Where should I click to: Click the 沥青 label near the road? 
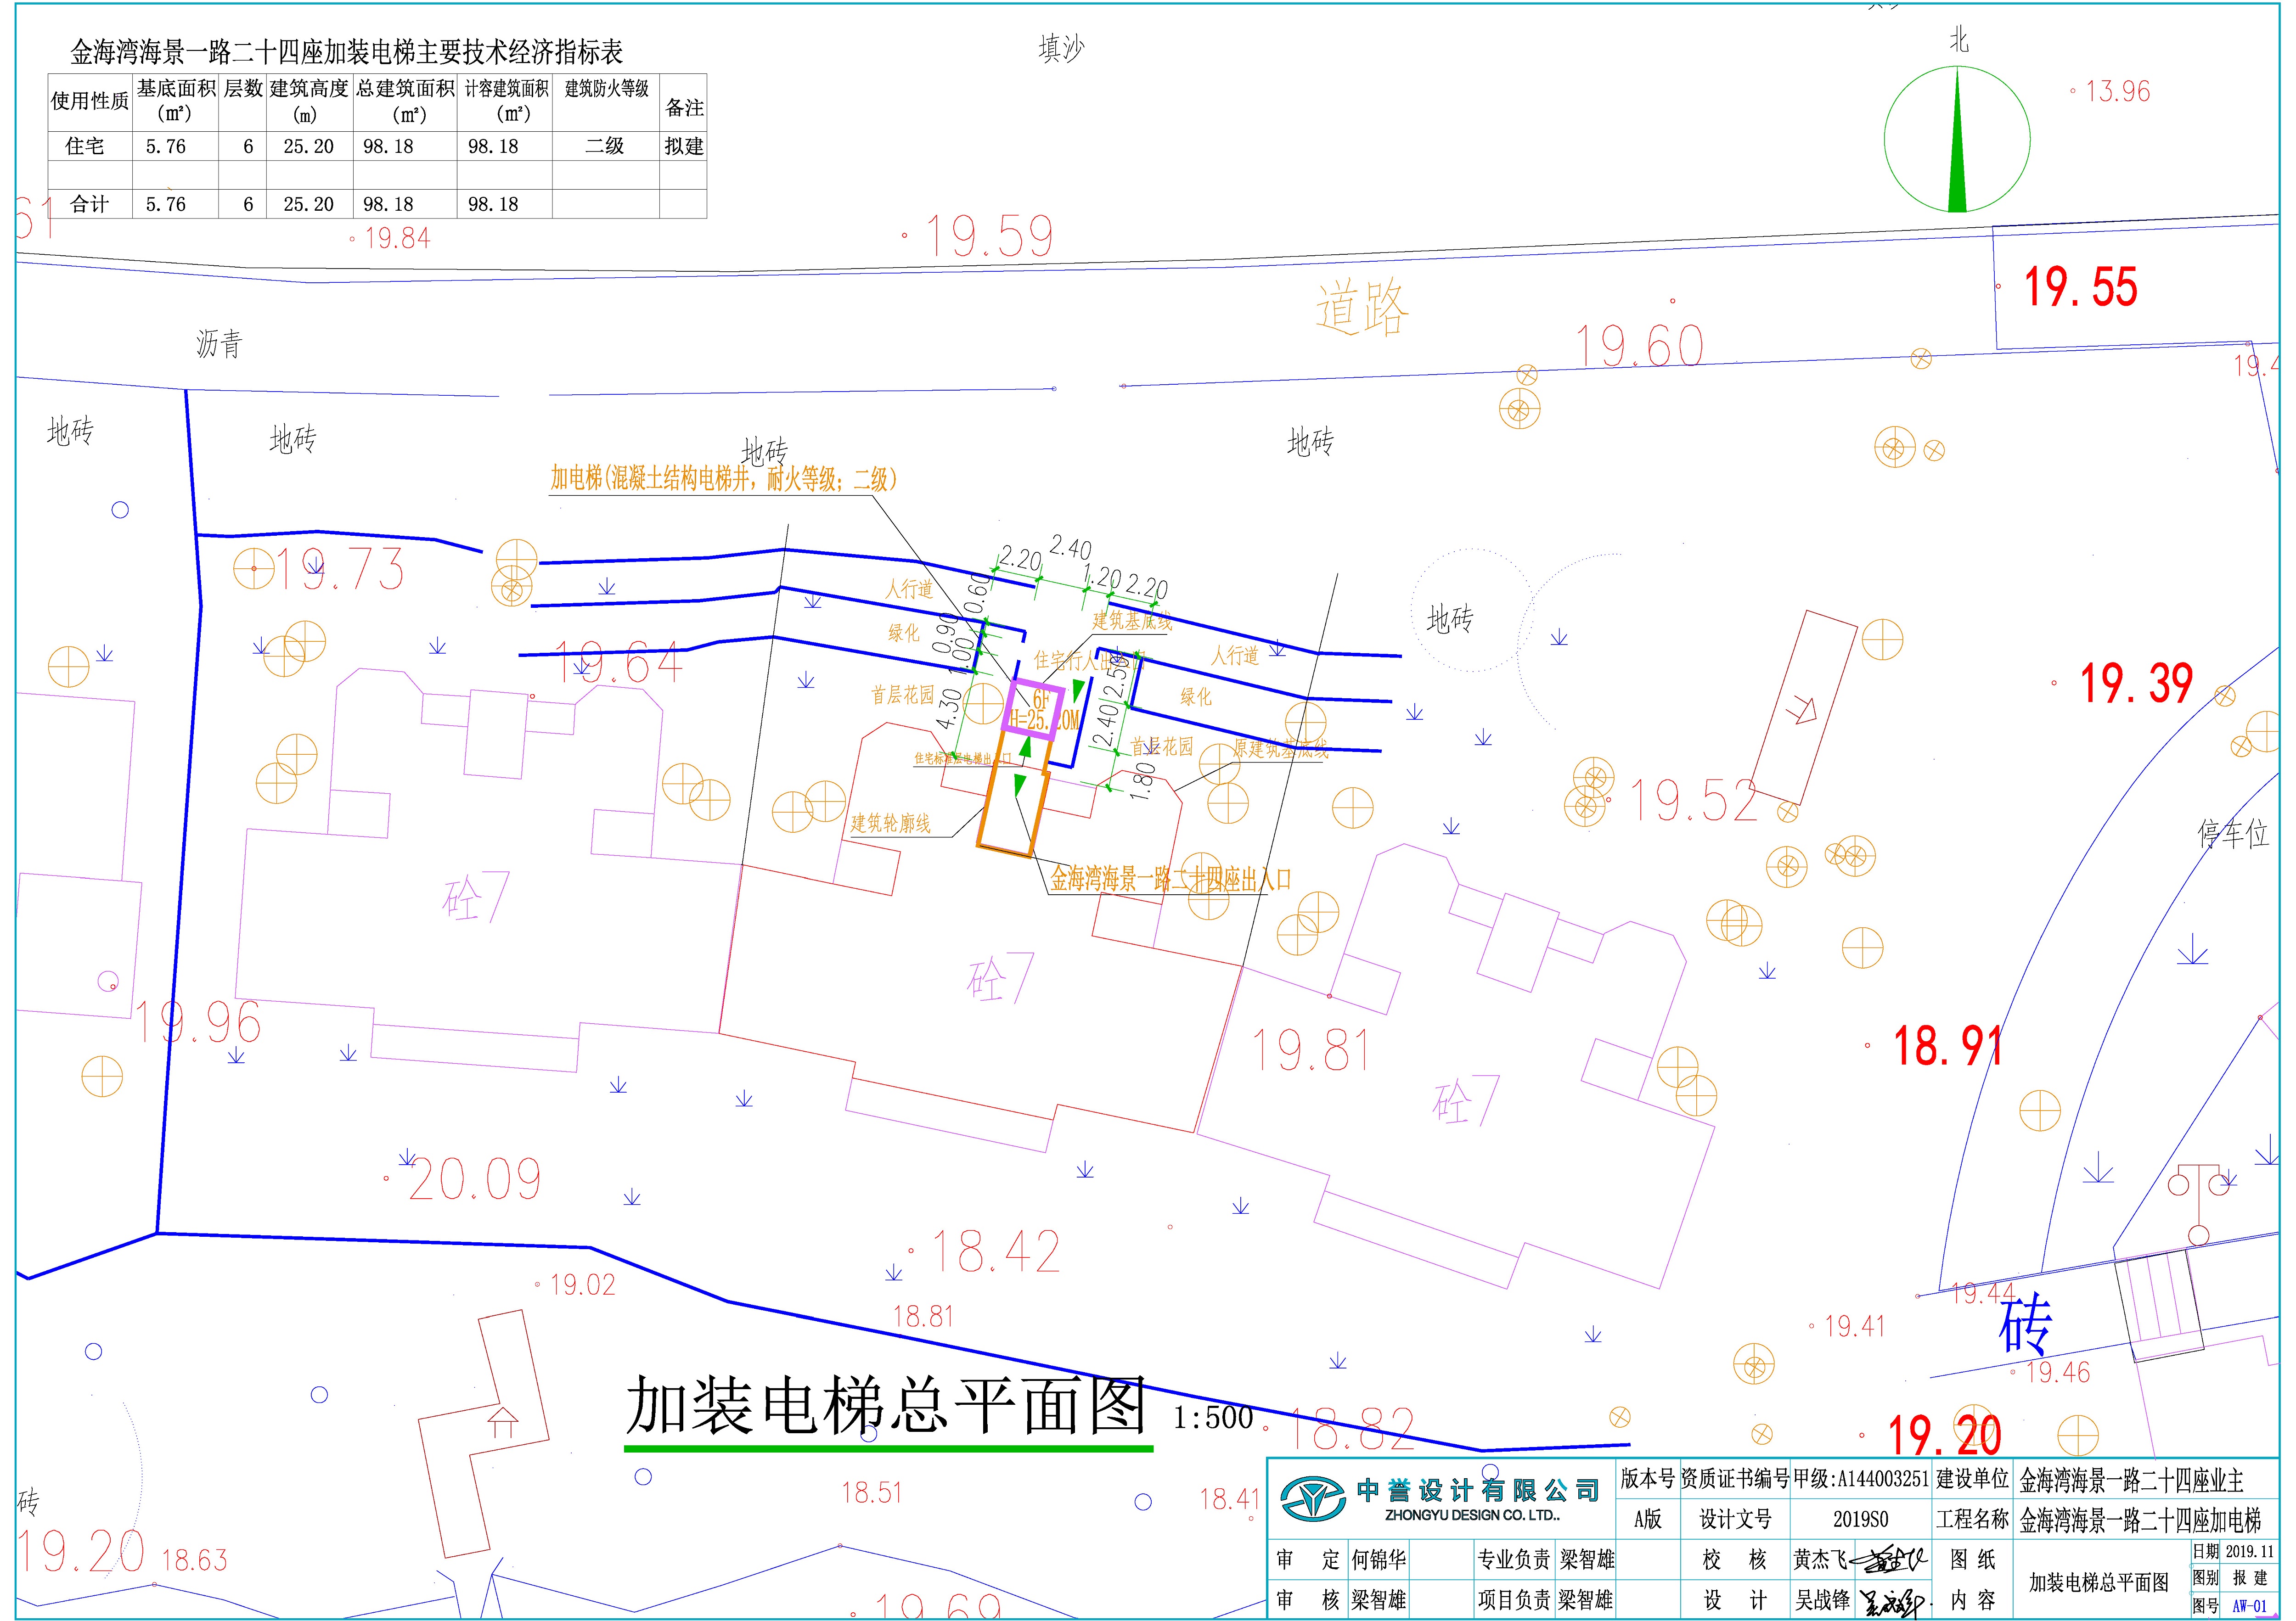[x=219, y=344]
